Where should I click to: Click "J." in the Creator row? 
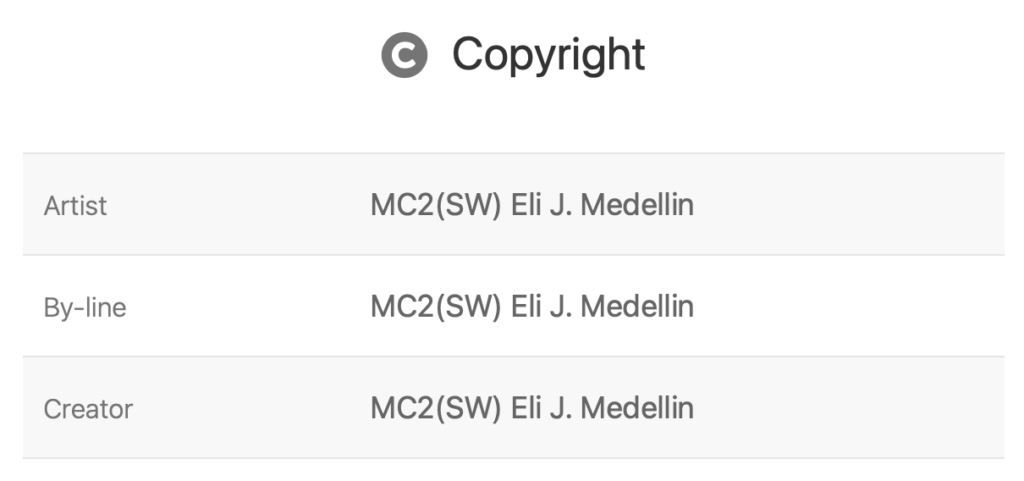pyautogui.click(x=560, y=408)
